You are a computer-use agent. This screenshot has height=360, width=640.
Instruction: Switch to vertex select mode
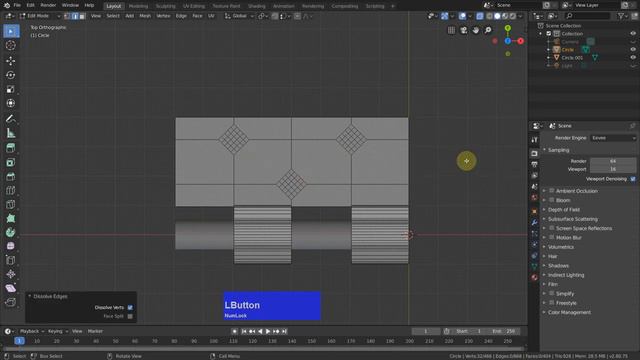pyautogui.click(x=68, y=16)
